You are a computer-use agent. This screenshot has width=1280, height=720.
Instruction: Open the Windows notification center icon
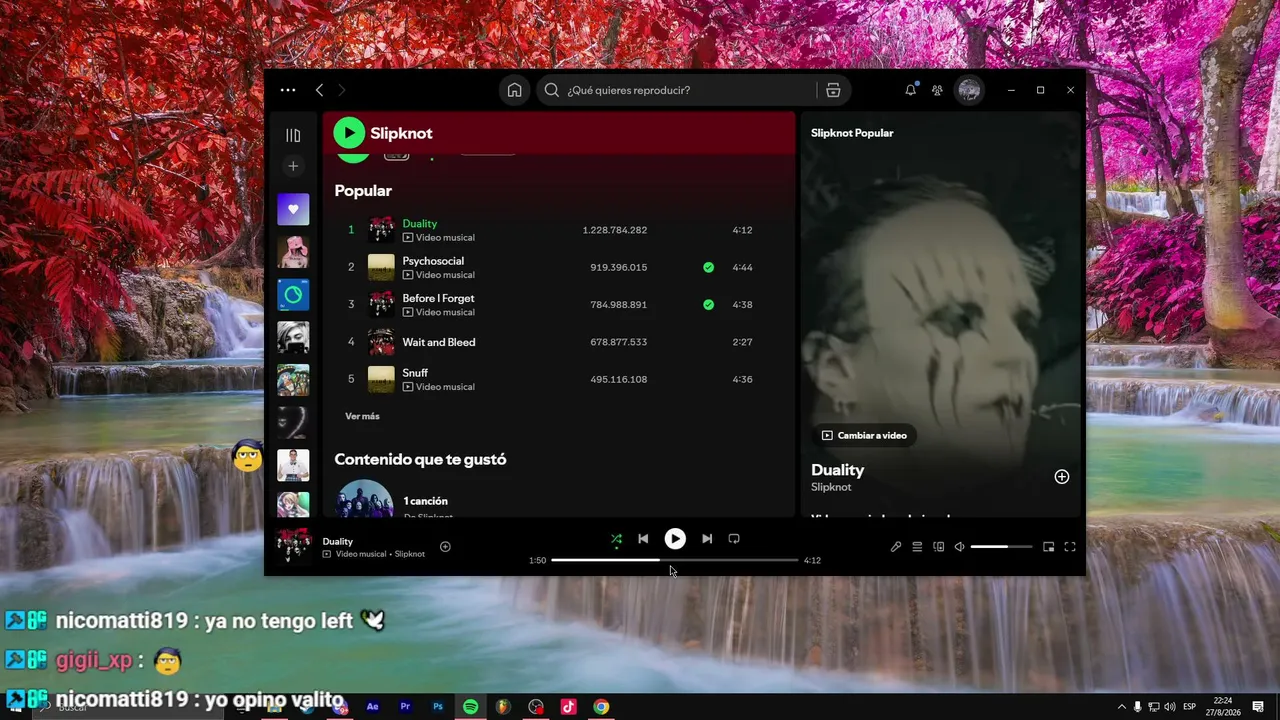[x=1258, y=707]
